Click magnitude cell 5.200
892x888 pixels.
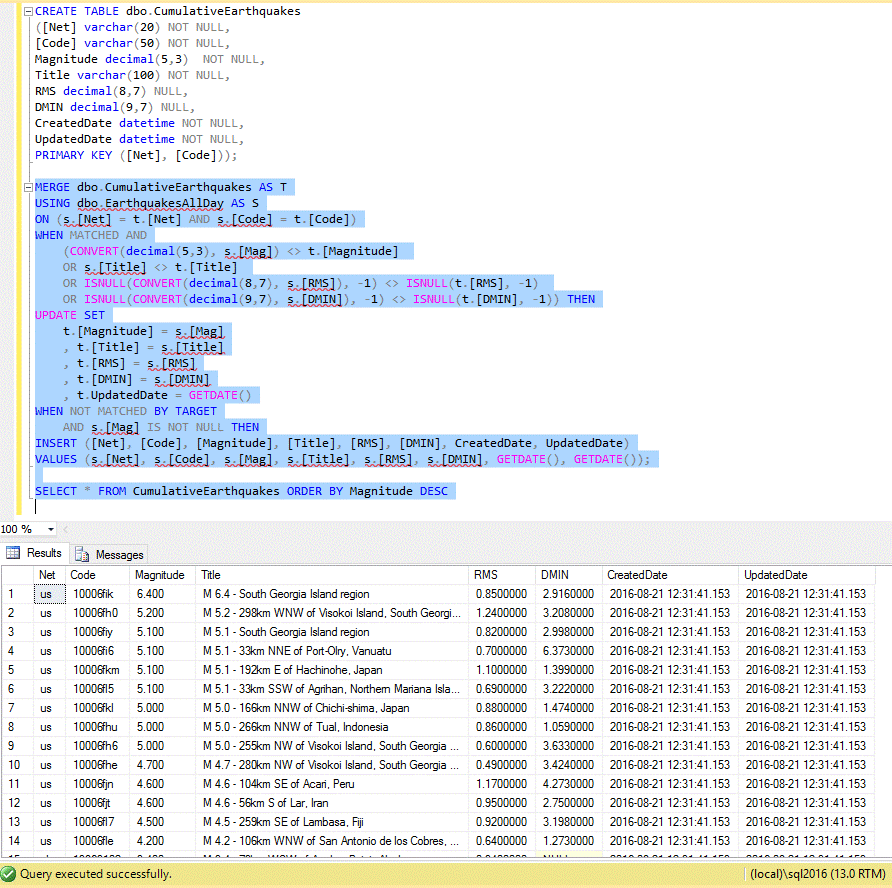pos(163,613)
